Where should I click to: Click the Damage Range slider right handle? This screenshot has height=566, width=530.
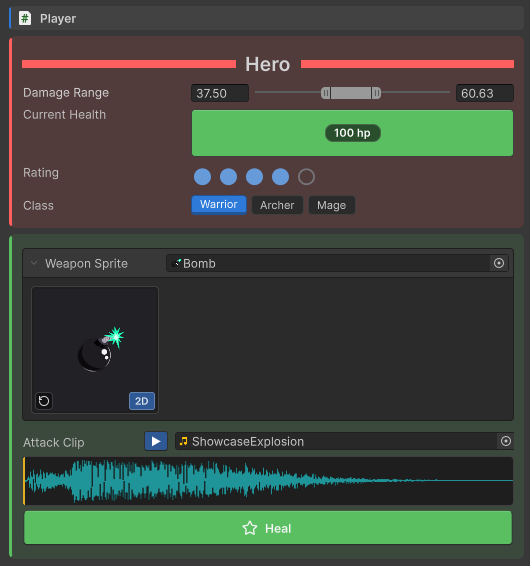[x=376, y=93]
